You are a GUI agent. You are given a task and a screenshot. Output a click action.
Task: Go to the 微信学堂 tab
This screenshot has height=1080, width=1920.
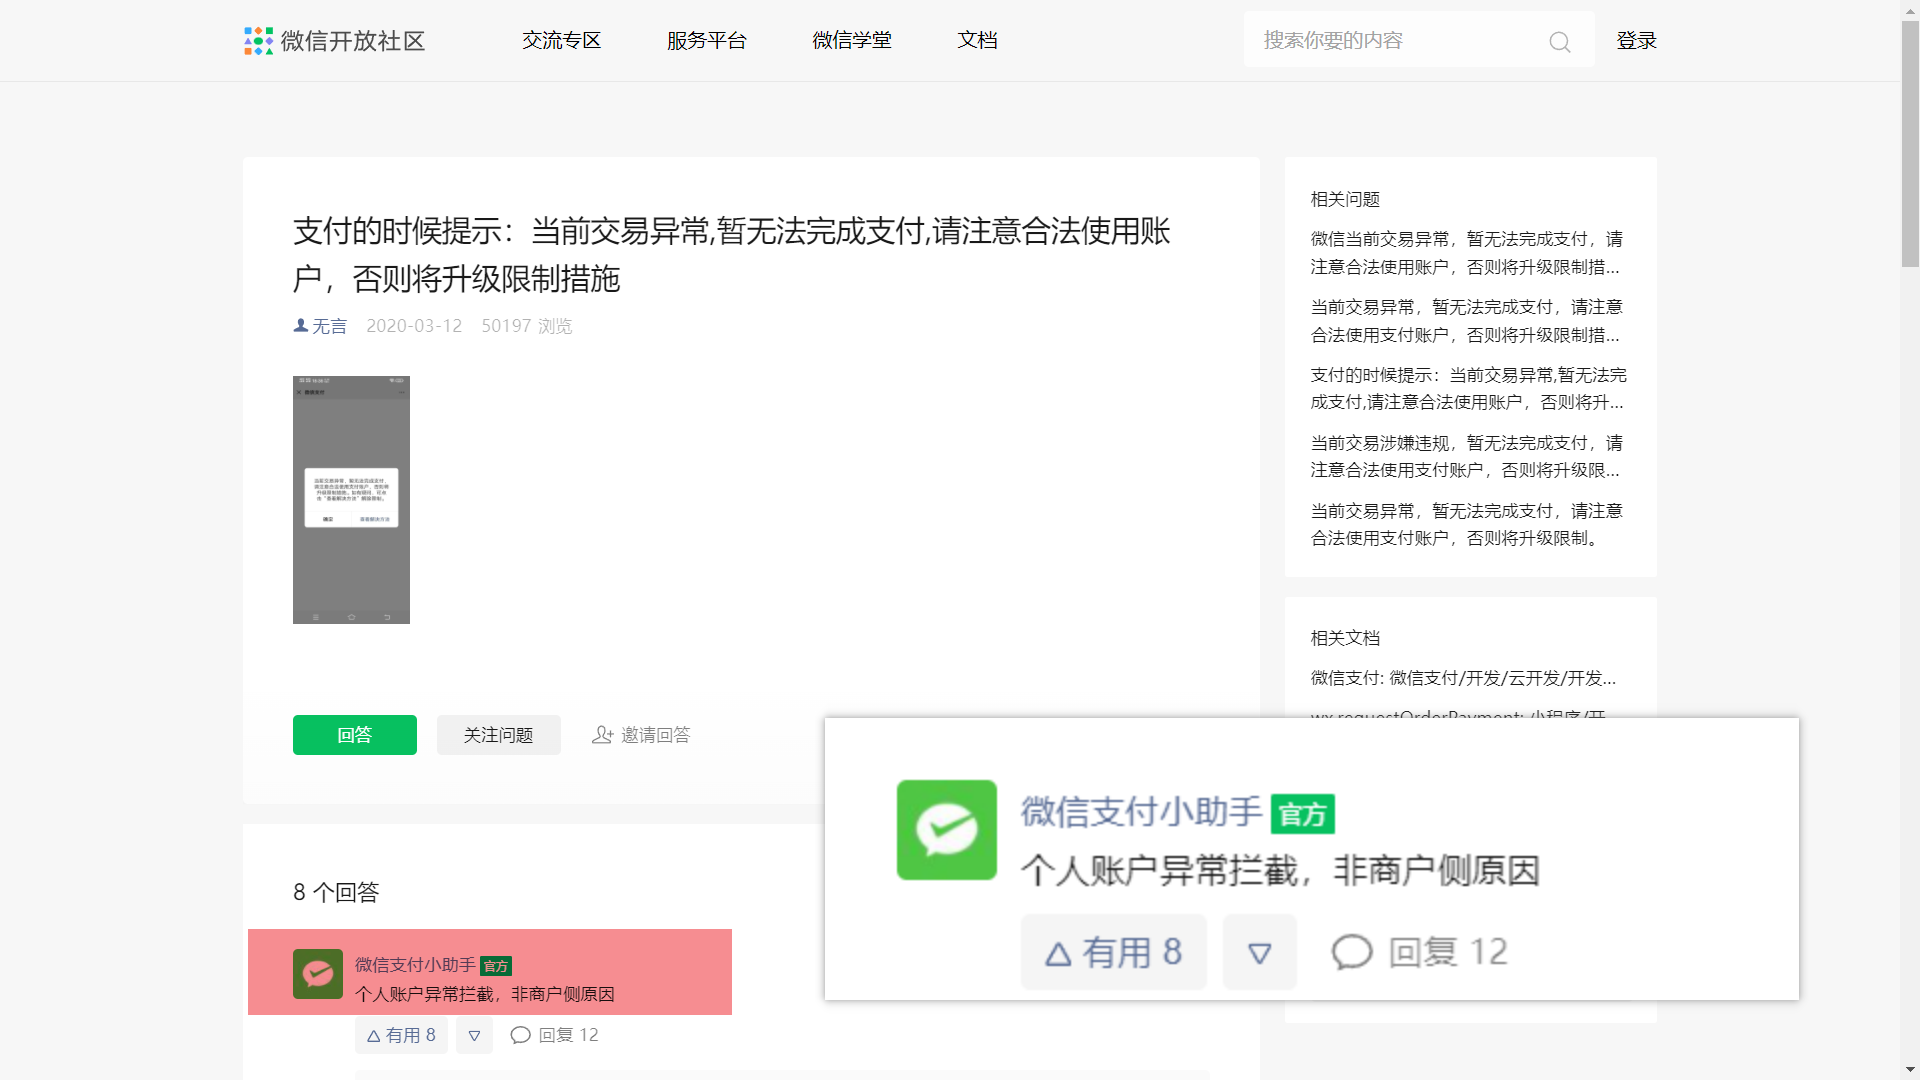point(851,41)
